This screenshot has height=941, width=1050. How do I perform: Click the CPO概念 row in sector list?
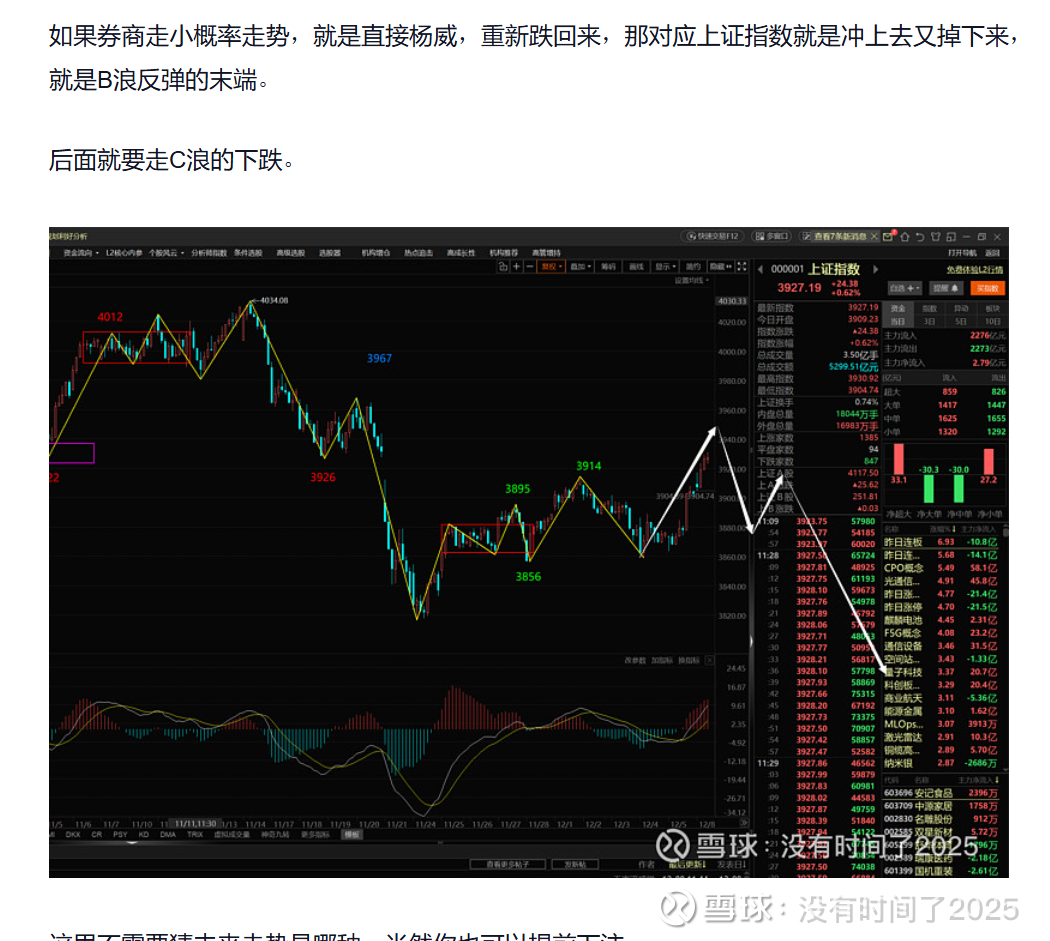[942, 568]
